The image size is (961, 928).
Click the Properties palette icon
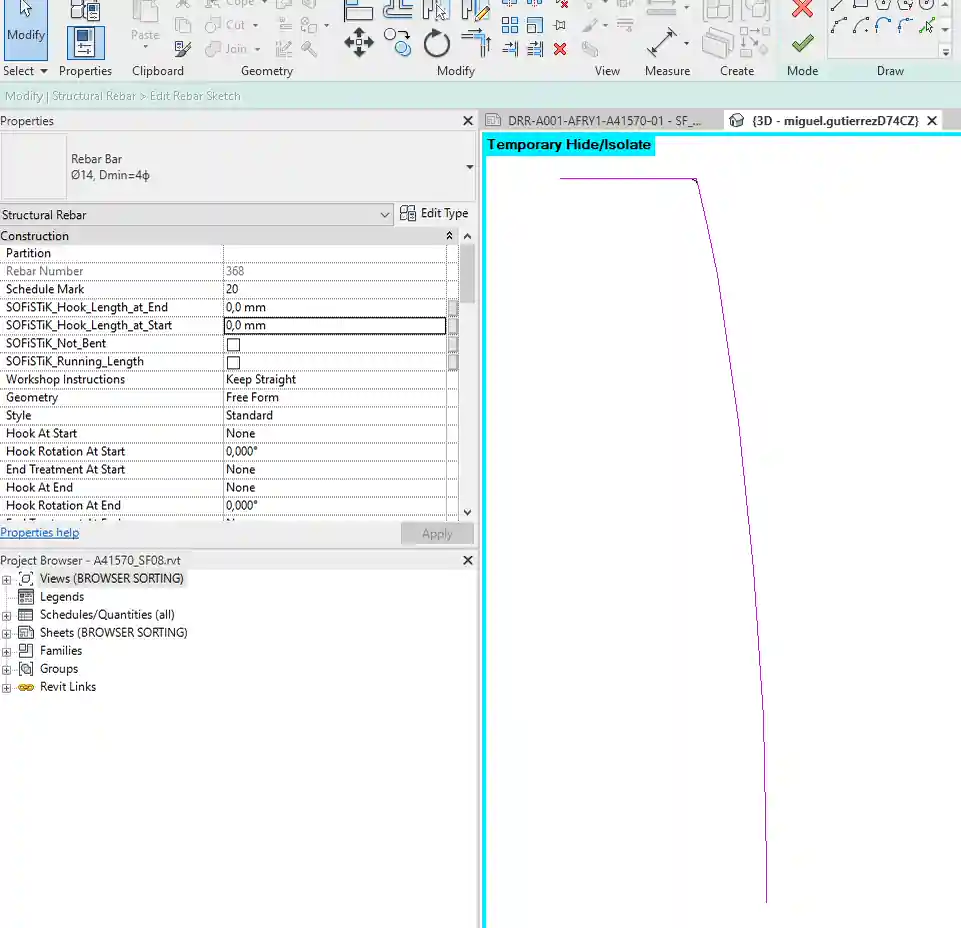coord(85,43)
